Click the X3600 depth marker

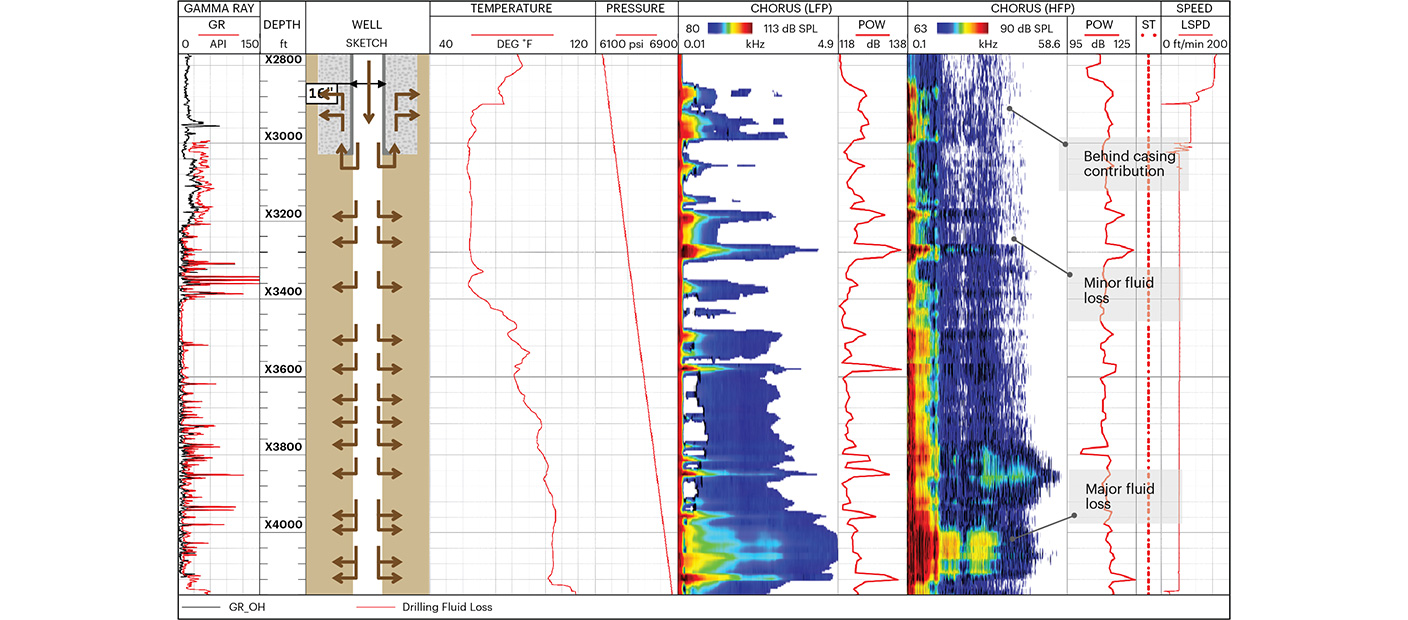tap(282, 369)
